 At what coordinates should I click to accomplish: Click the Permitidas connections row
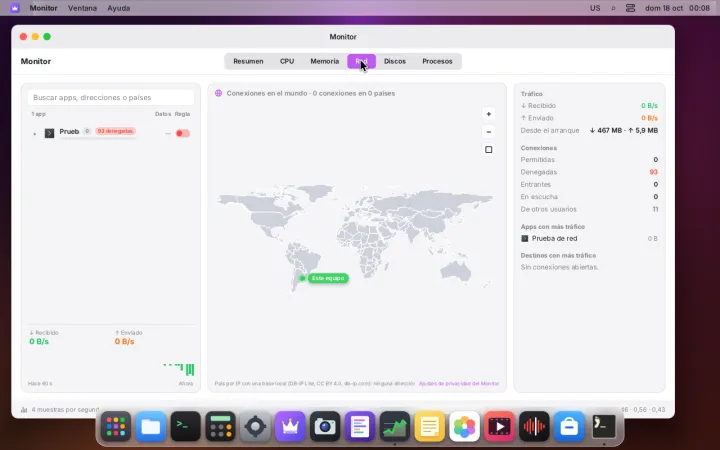tap(589, 160)
